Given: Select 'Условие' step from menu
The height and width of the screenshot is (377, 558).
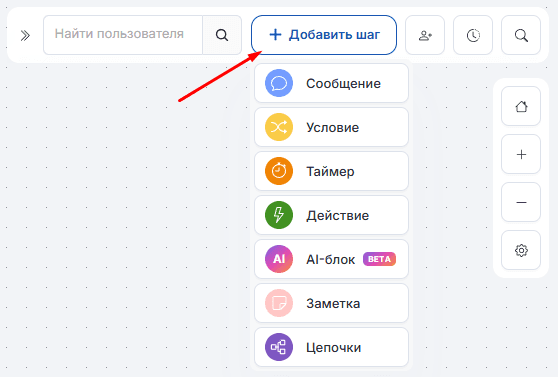Looking at the screenshot, I should pos(331,127).
